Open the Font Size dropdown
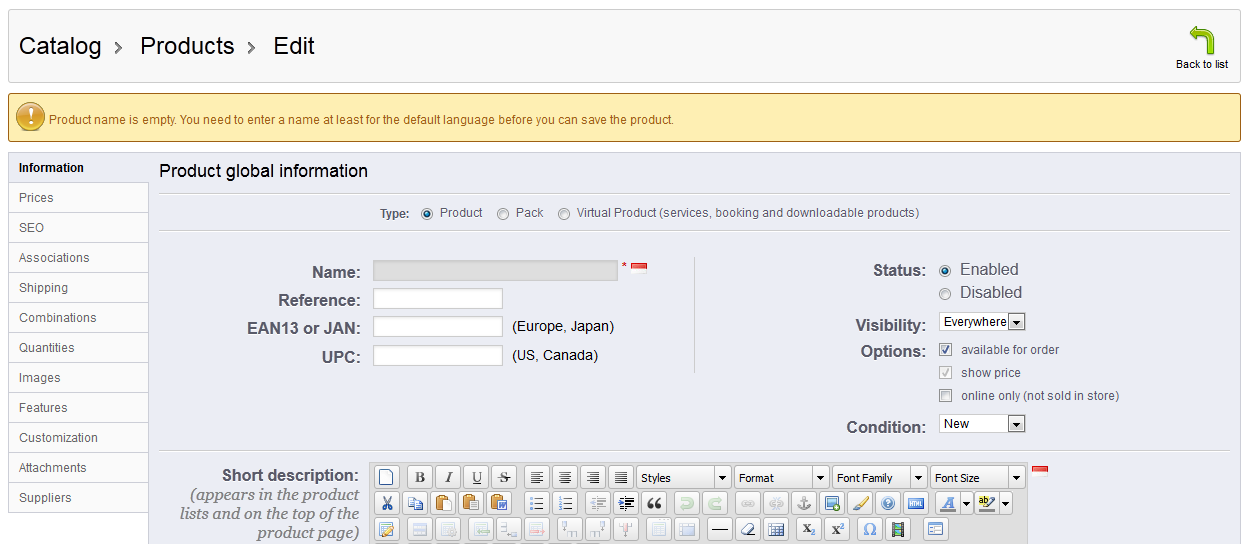1242x544 pixels. (978, 478)
